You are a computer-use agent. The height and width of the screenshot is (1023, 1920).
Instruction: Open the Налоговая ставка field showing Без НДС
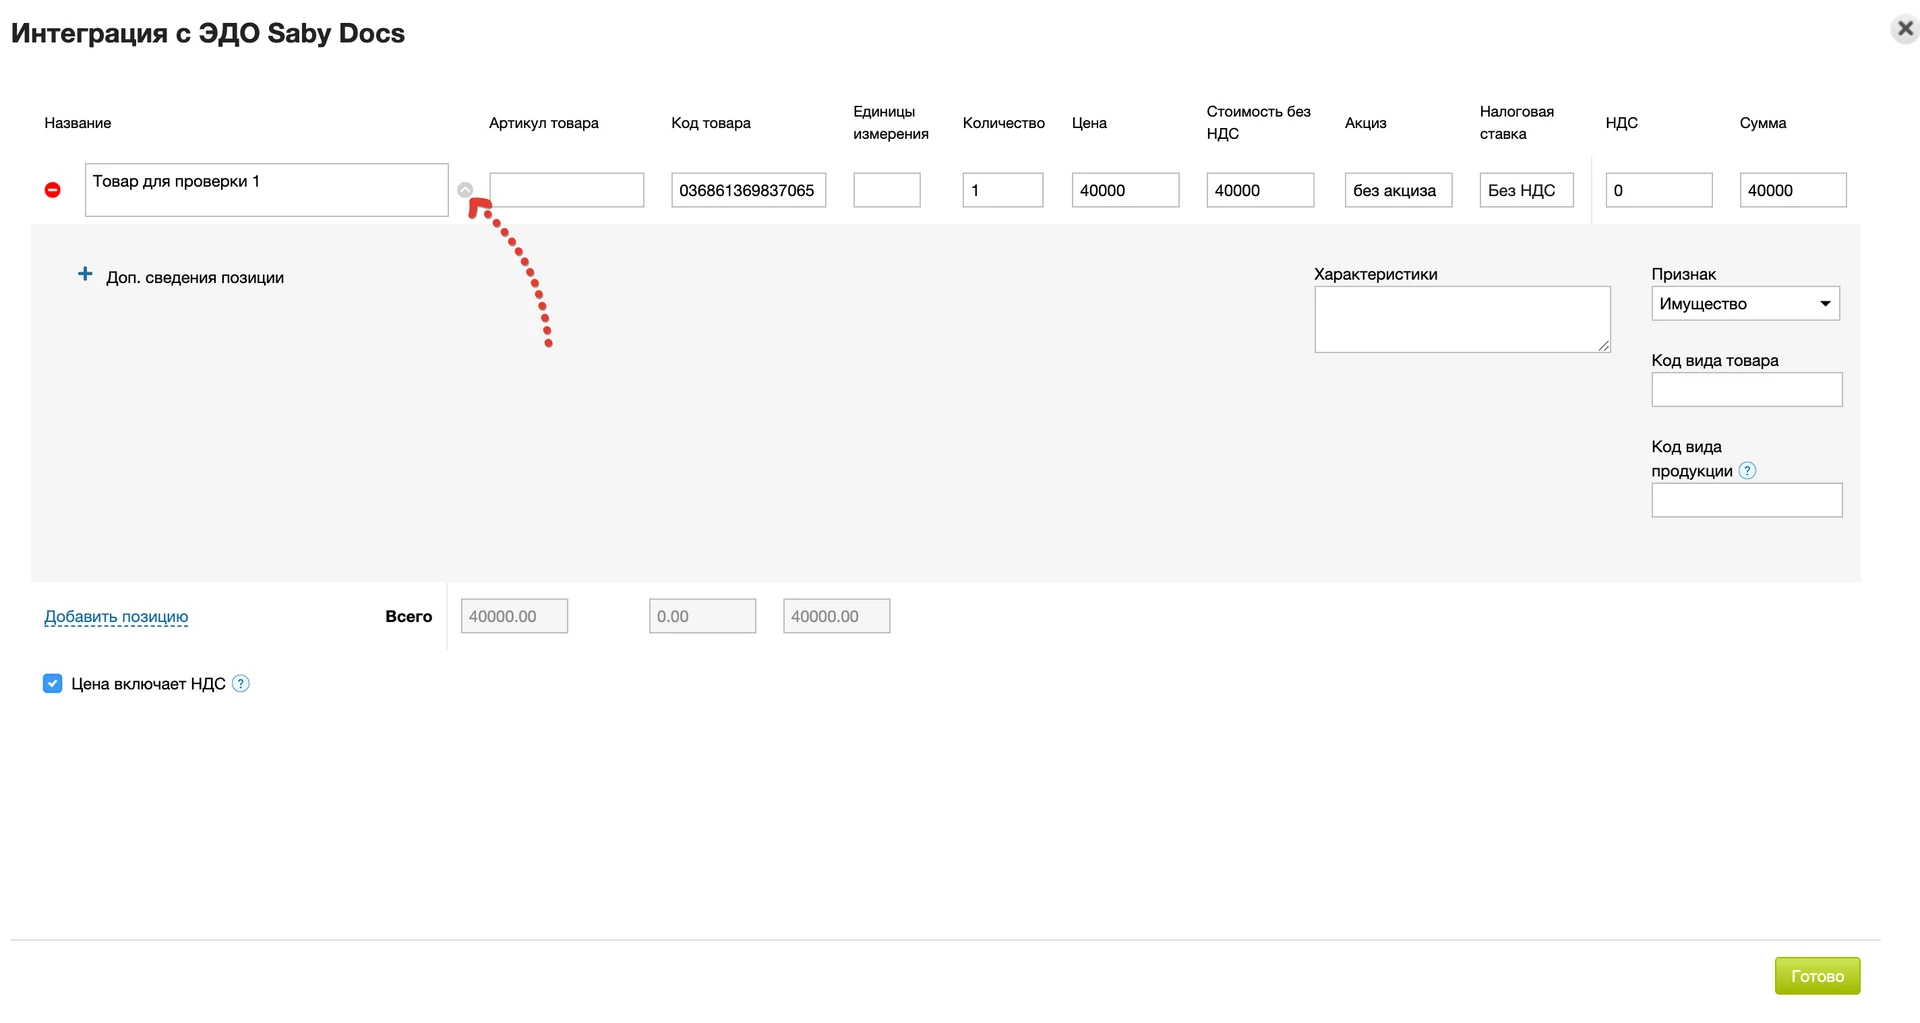point(1526,190)
